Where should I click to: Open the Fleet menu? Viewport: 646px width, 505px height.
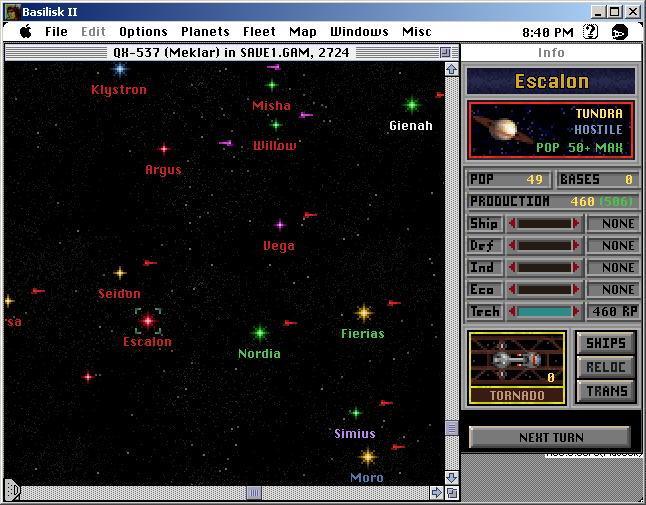tap(259, 32)
